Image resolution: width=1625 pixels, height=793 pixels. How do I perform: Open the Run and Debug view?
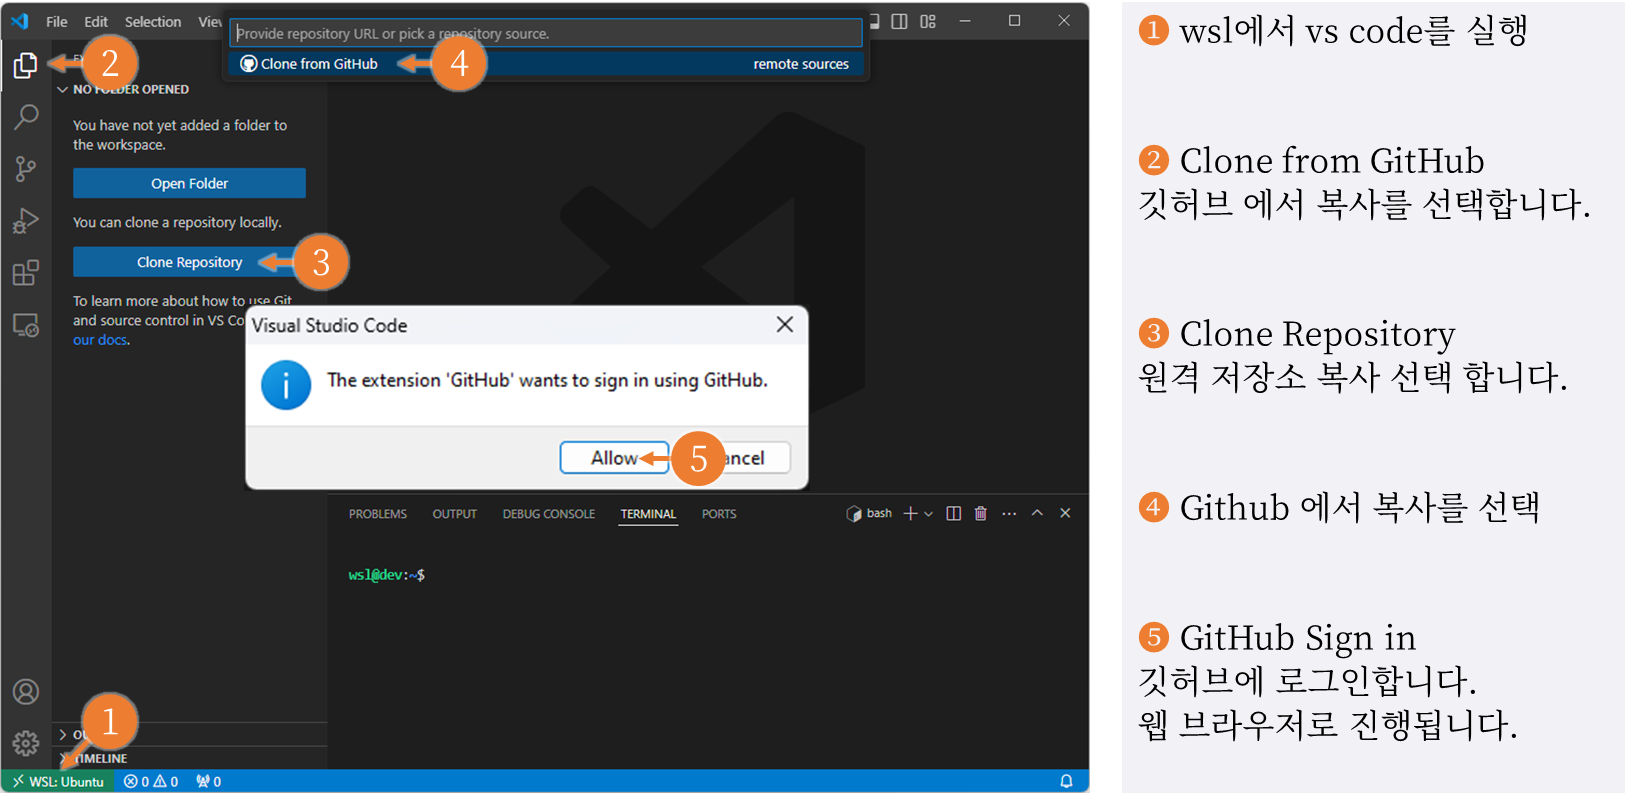[x=26, y=220]
